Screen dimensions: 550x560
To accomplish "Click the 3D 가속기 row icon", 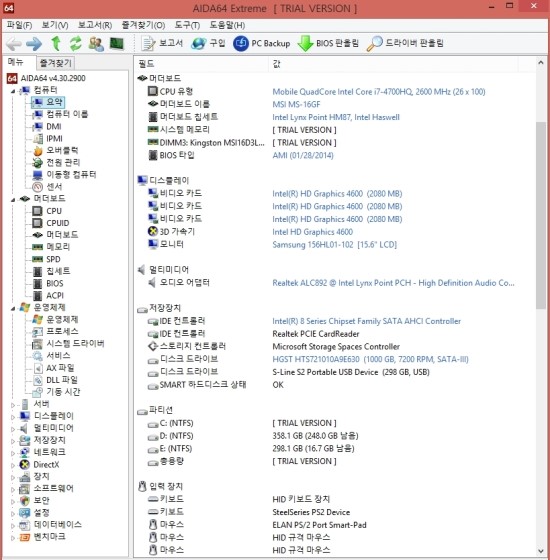I will 153,231.
